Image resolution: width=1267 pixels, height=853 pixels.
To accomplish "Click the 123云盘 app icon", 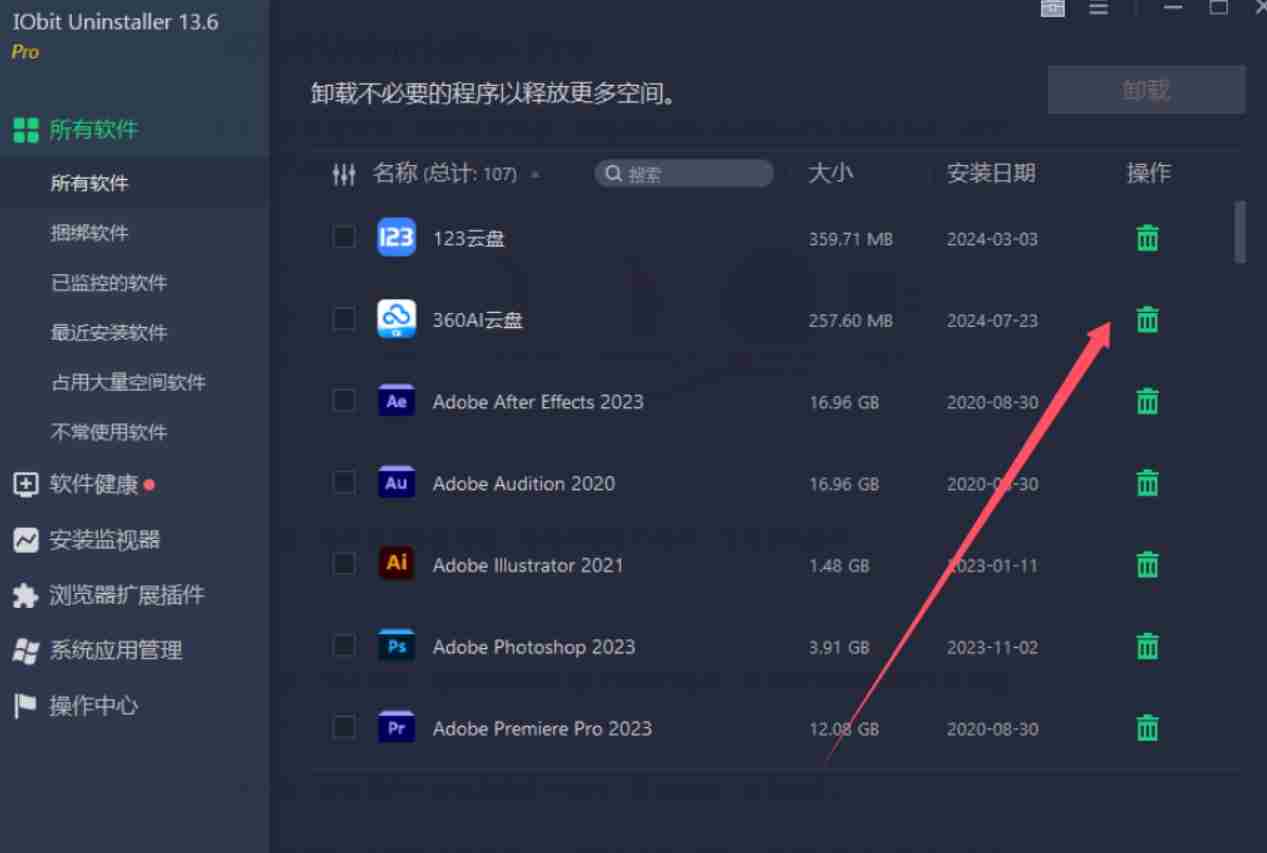I will 396,238.
